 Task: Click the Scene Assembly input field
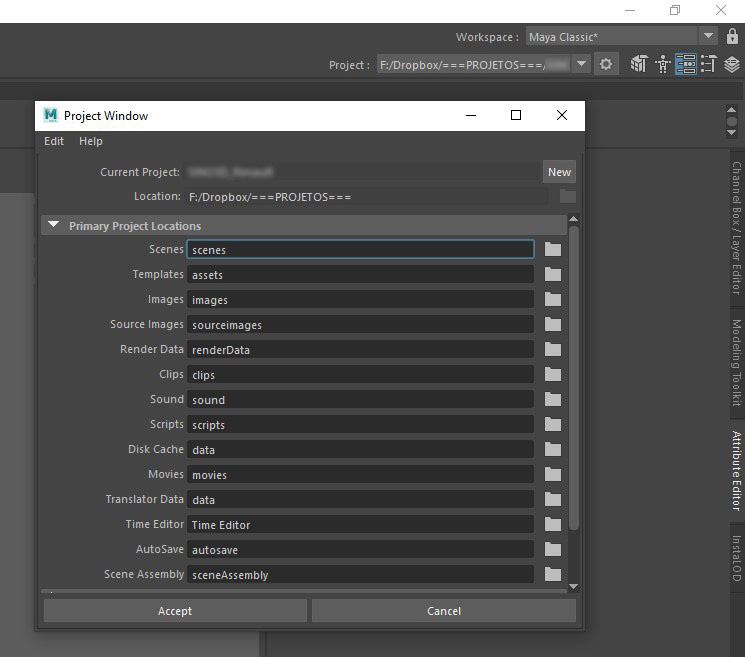[360, 575]
